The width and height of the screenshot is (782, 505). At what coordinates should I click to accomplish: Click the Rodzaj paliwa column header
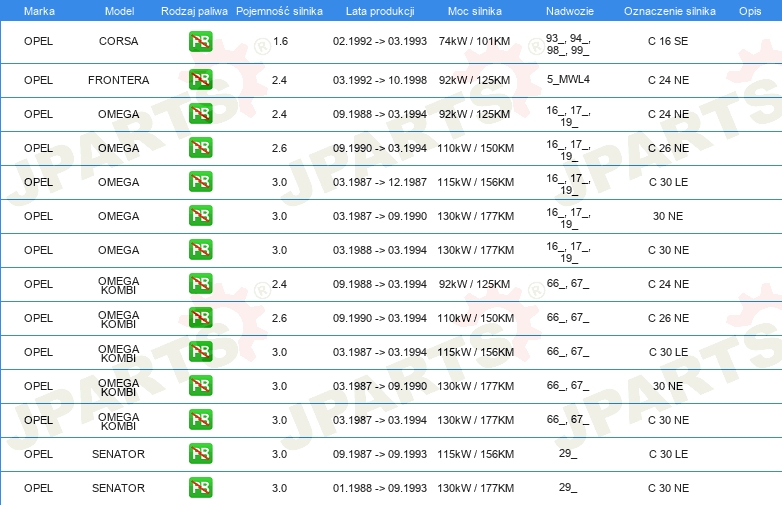(x=194, y=11)
